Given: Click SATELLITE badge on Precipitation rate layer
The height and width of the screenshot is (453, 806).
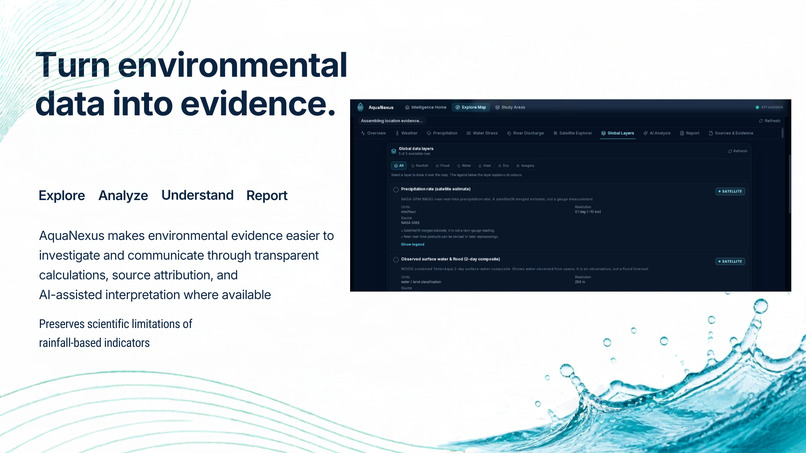Looking at the screenshot, I should coord(730,191).
